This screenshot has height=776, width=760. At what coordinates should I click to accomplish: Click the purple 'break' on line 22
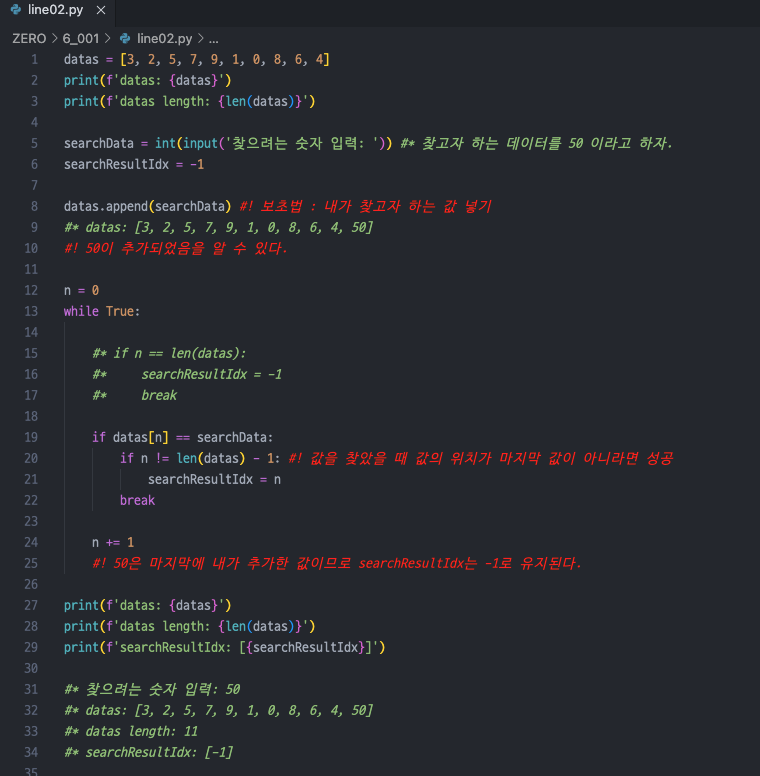click(x=137, y=500)
